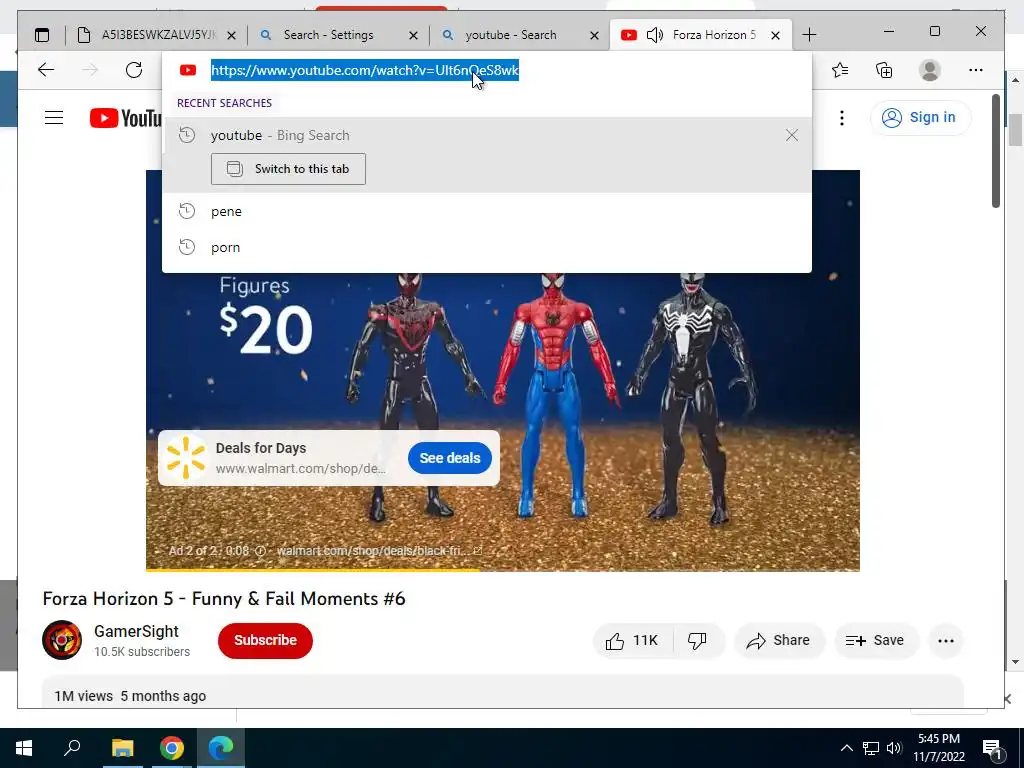Open YouTube settings three-dot menu
The width and height of the screenshot is (1024, 768).
tap(841, 118)
